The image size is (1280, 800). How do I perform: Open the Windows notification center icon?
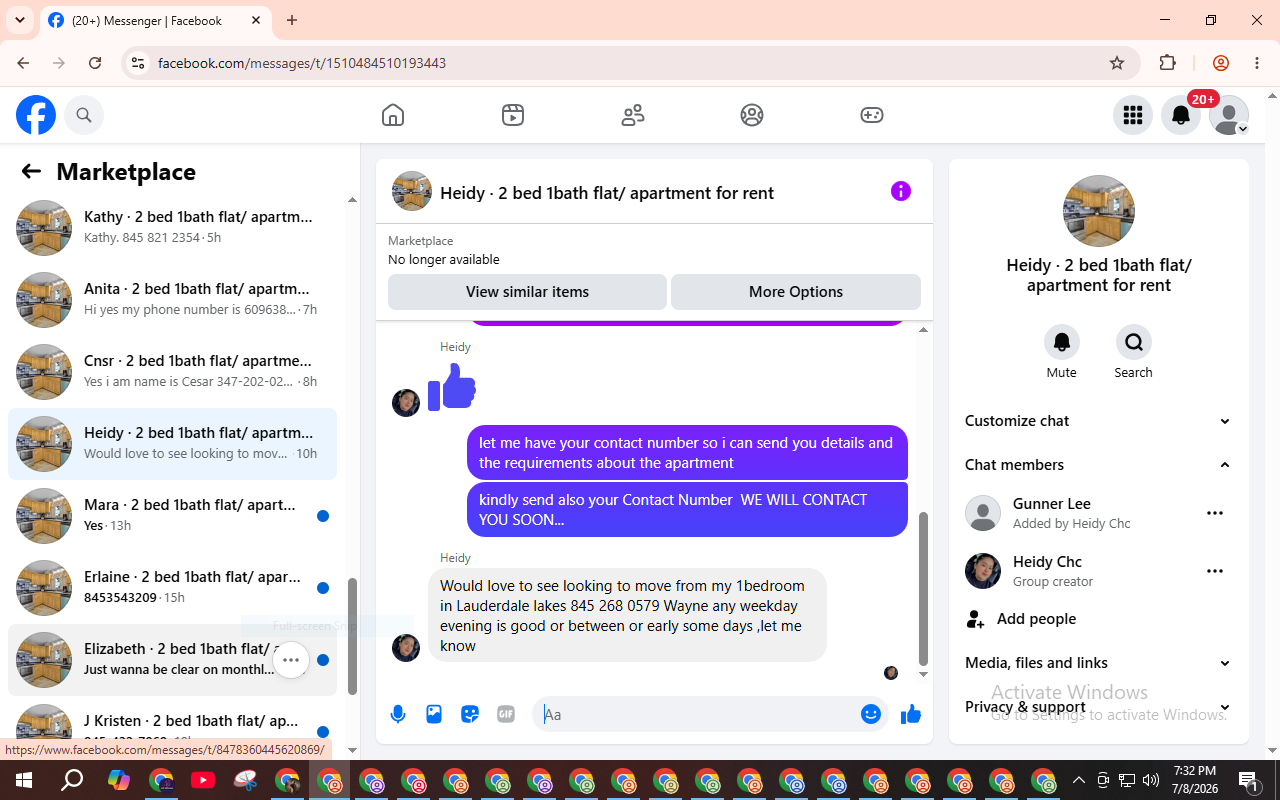pyautogui.click(x=1248, y=780)
